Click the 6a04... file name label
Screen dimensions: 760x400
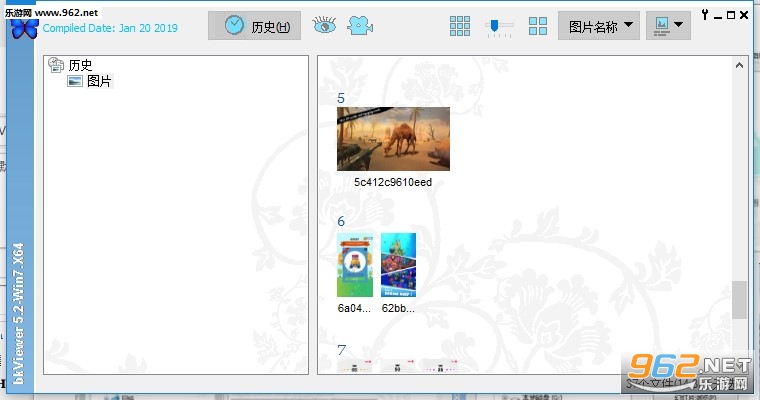click(354, 308)
